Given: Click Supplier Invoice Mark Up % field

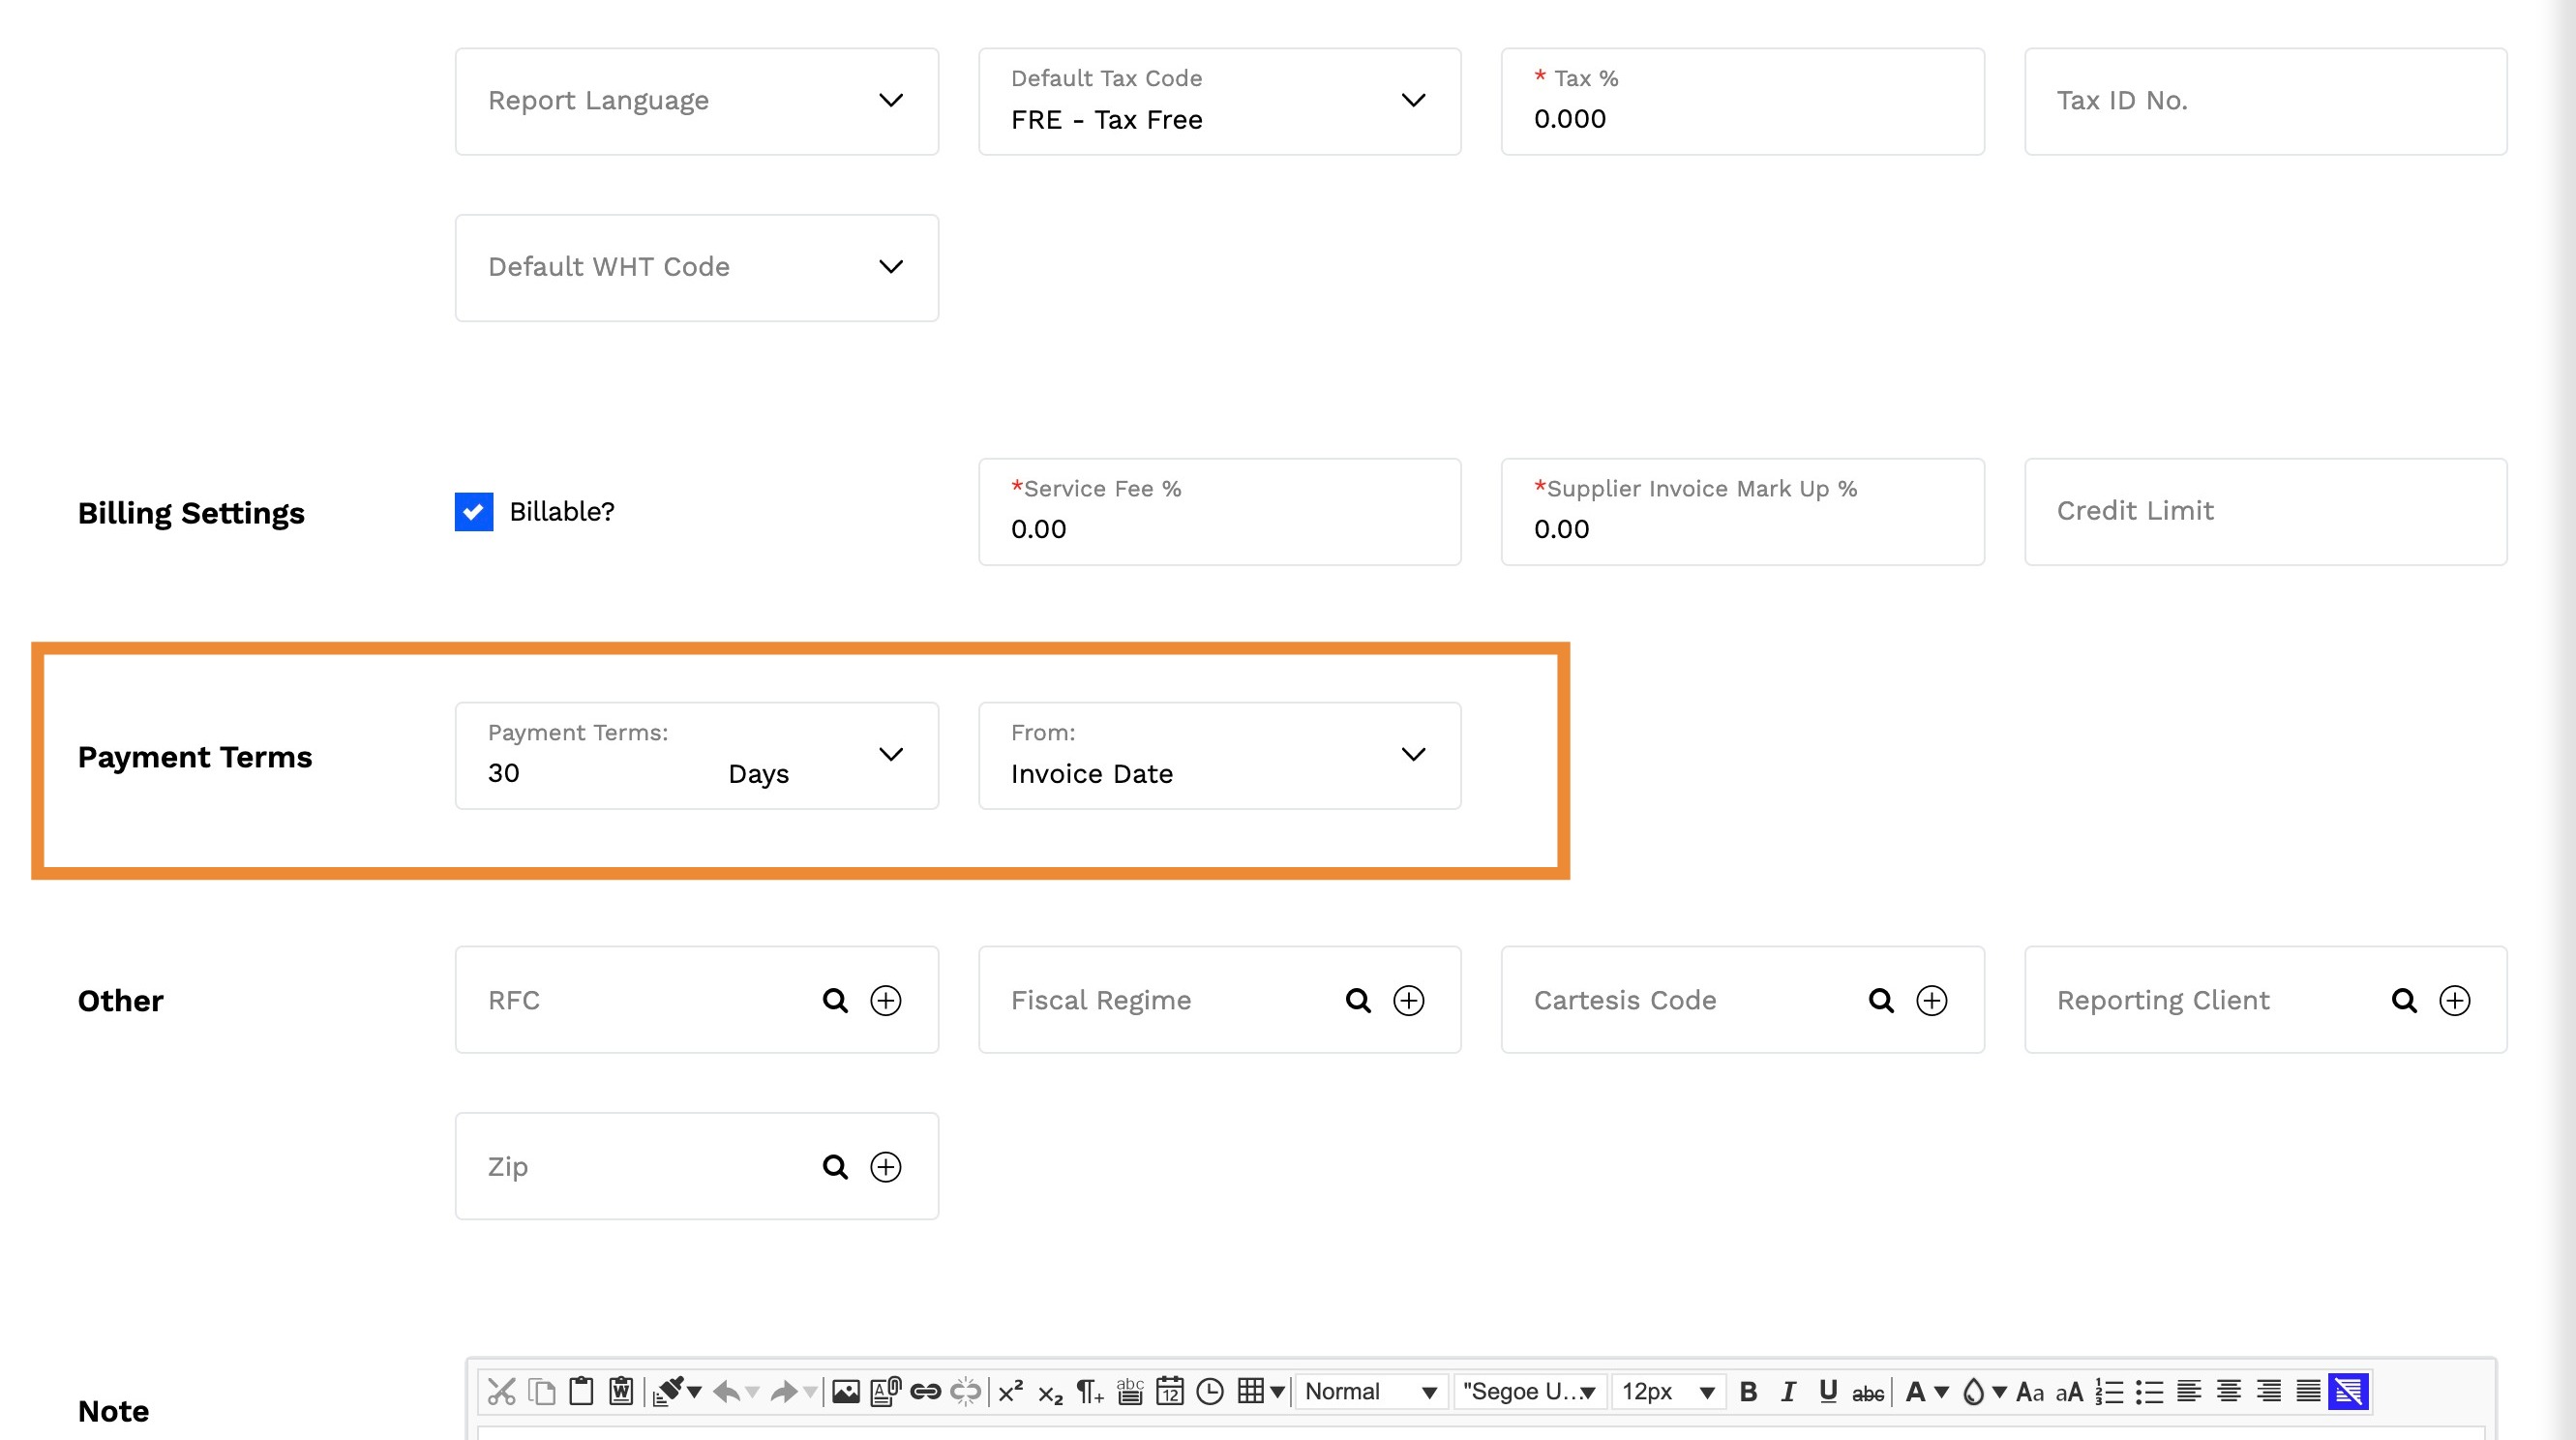Looking at the screenshot, I should point(1743,511).
